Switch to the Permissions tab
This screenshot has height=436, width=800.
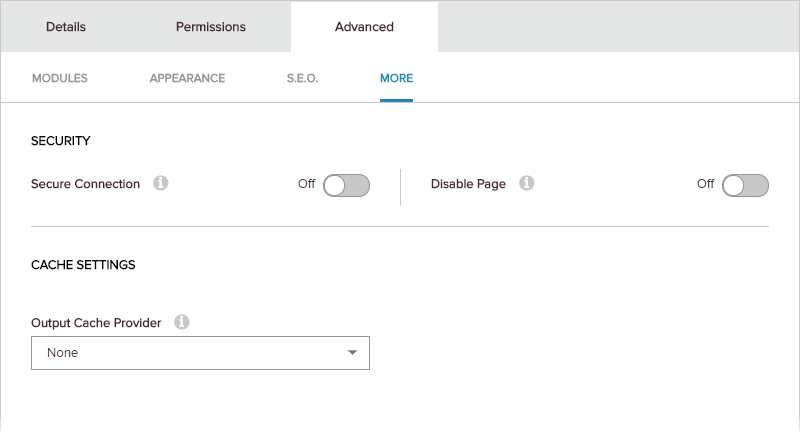tap(210, 27)
